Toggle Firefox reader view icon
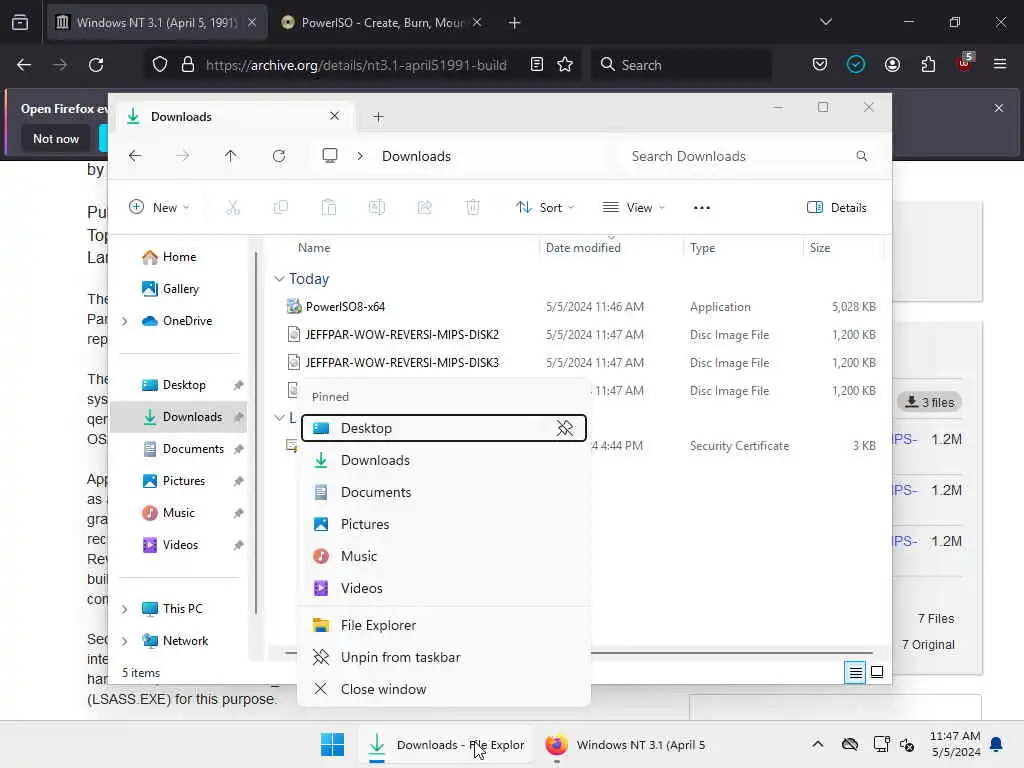1024x768 pixels. tap(537, 65)
